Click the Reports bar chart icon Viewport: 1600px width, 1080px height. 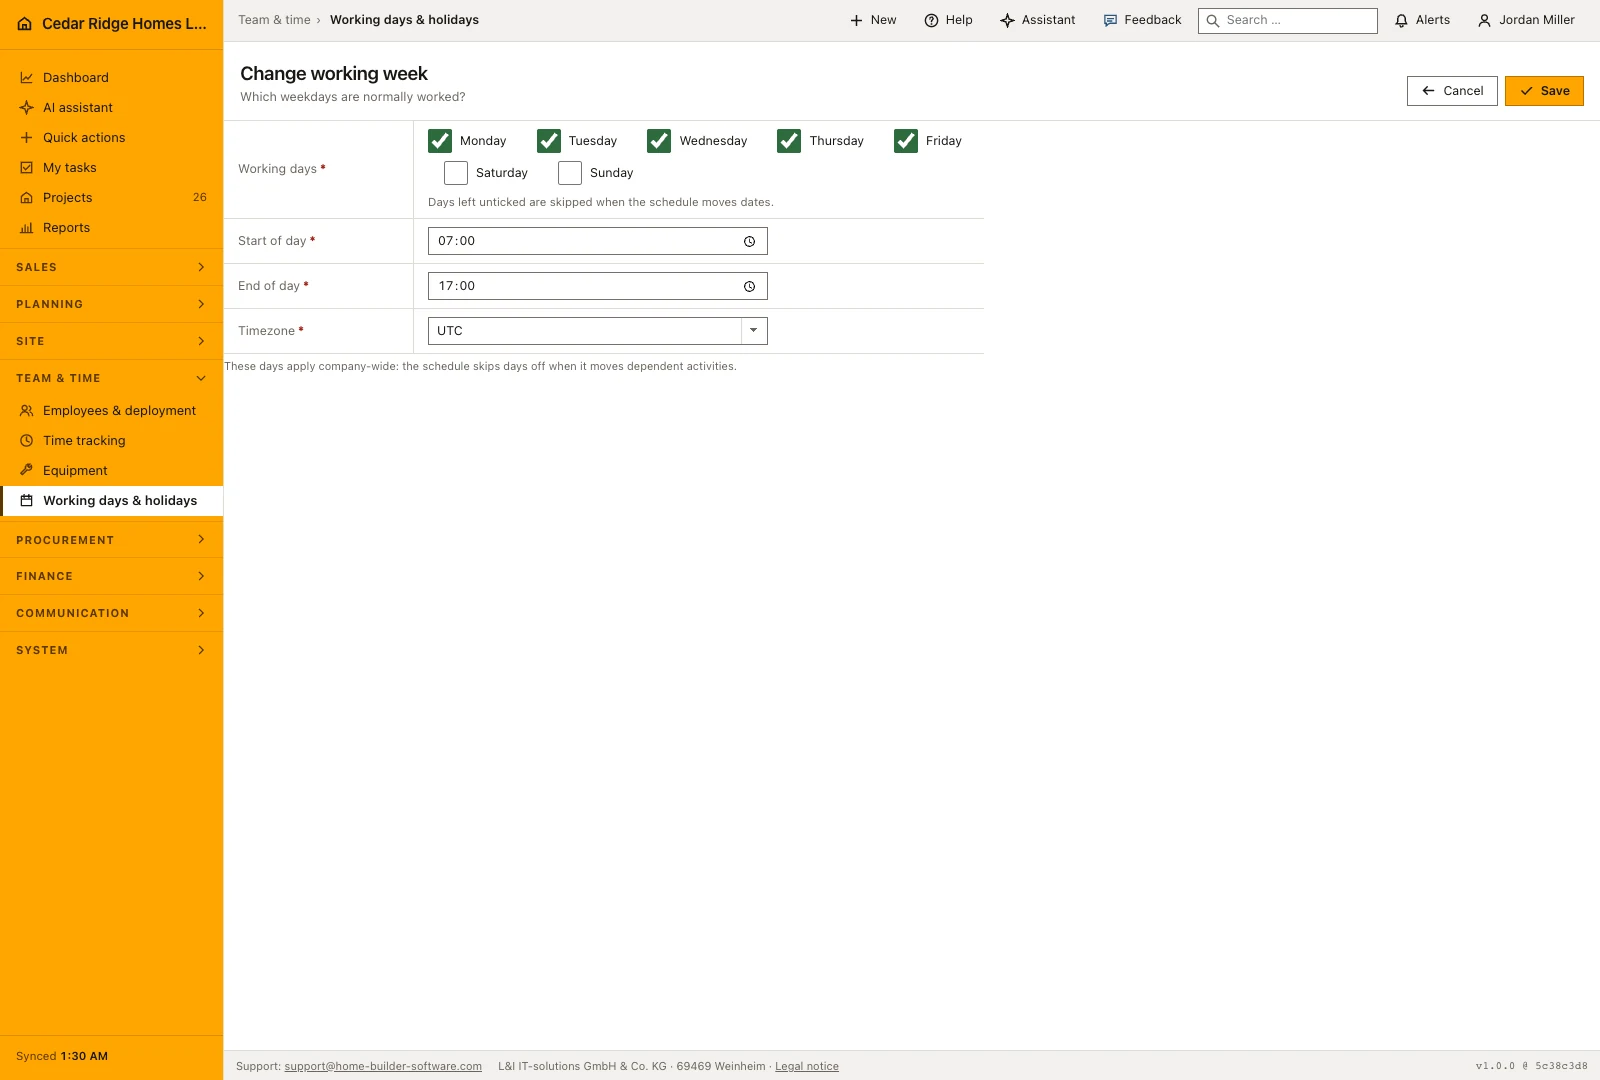tap(27, 228)
